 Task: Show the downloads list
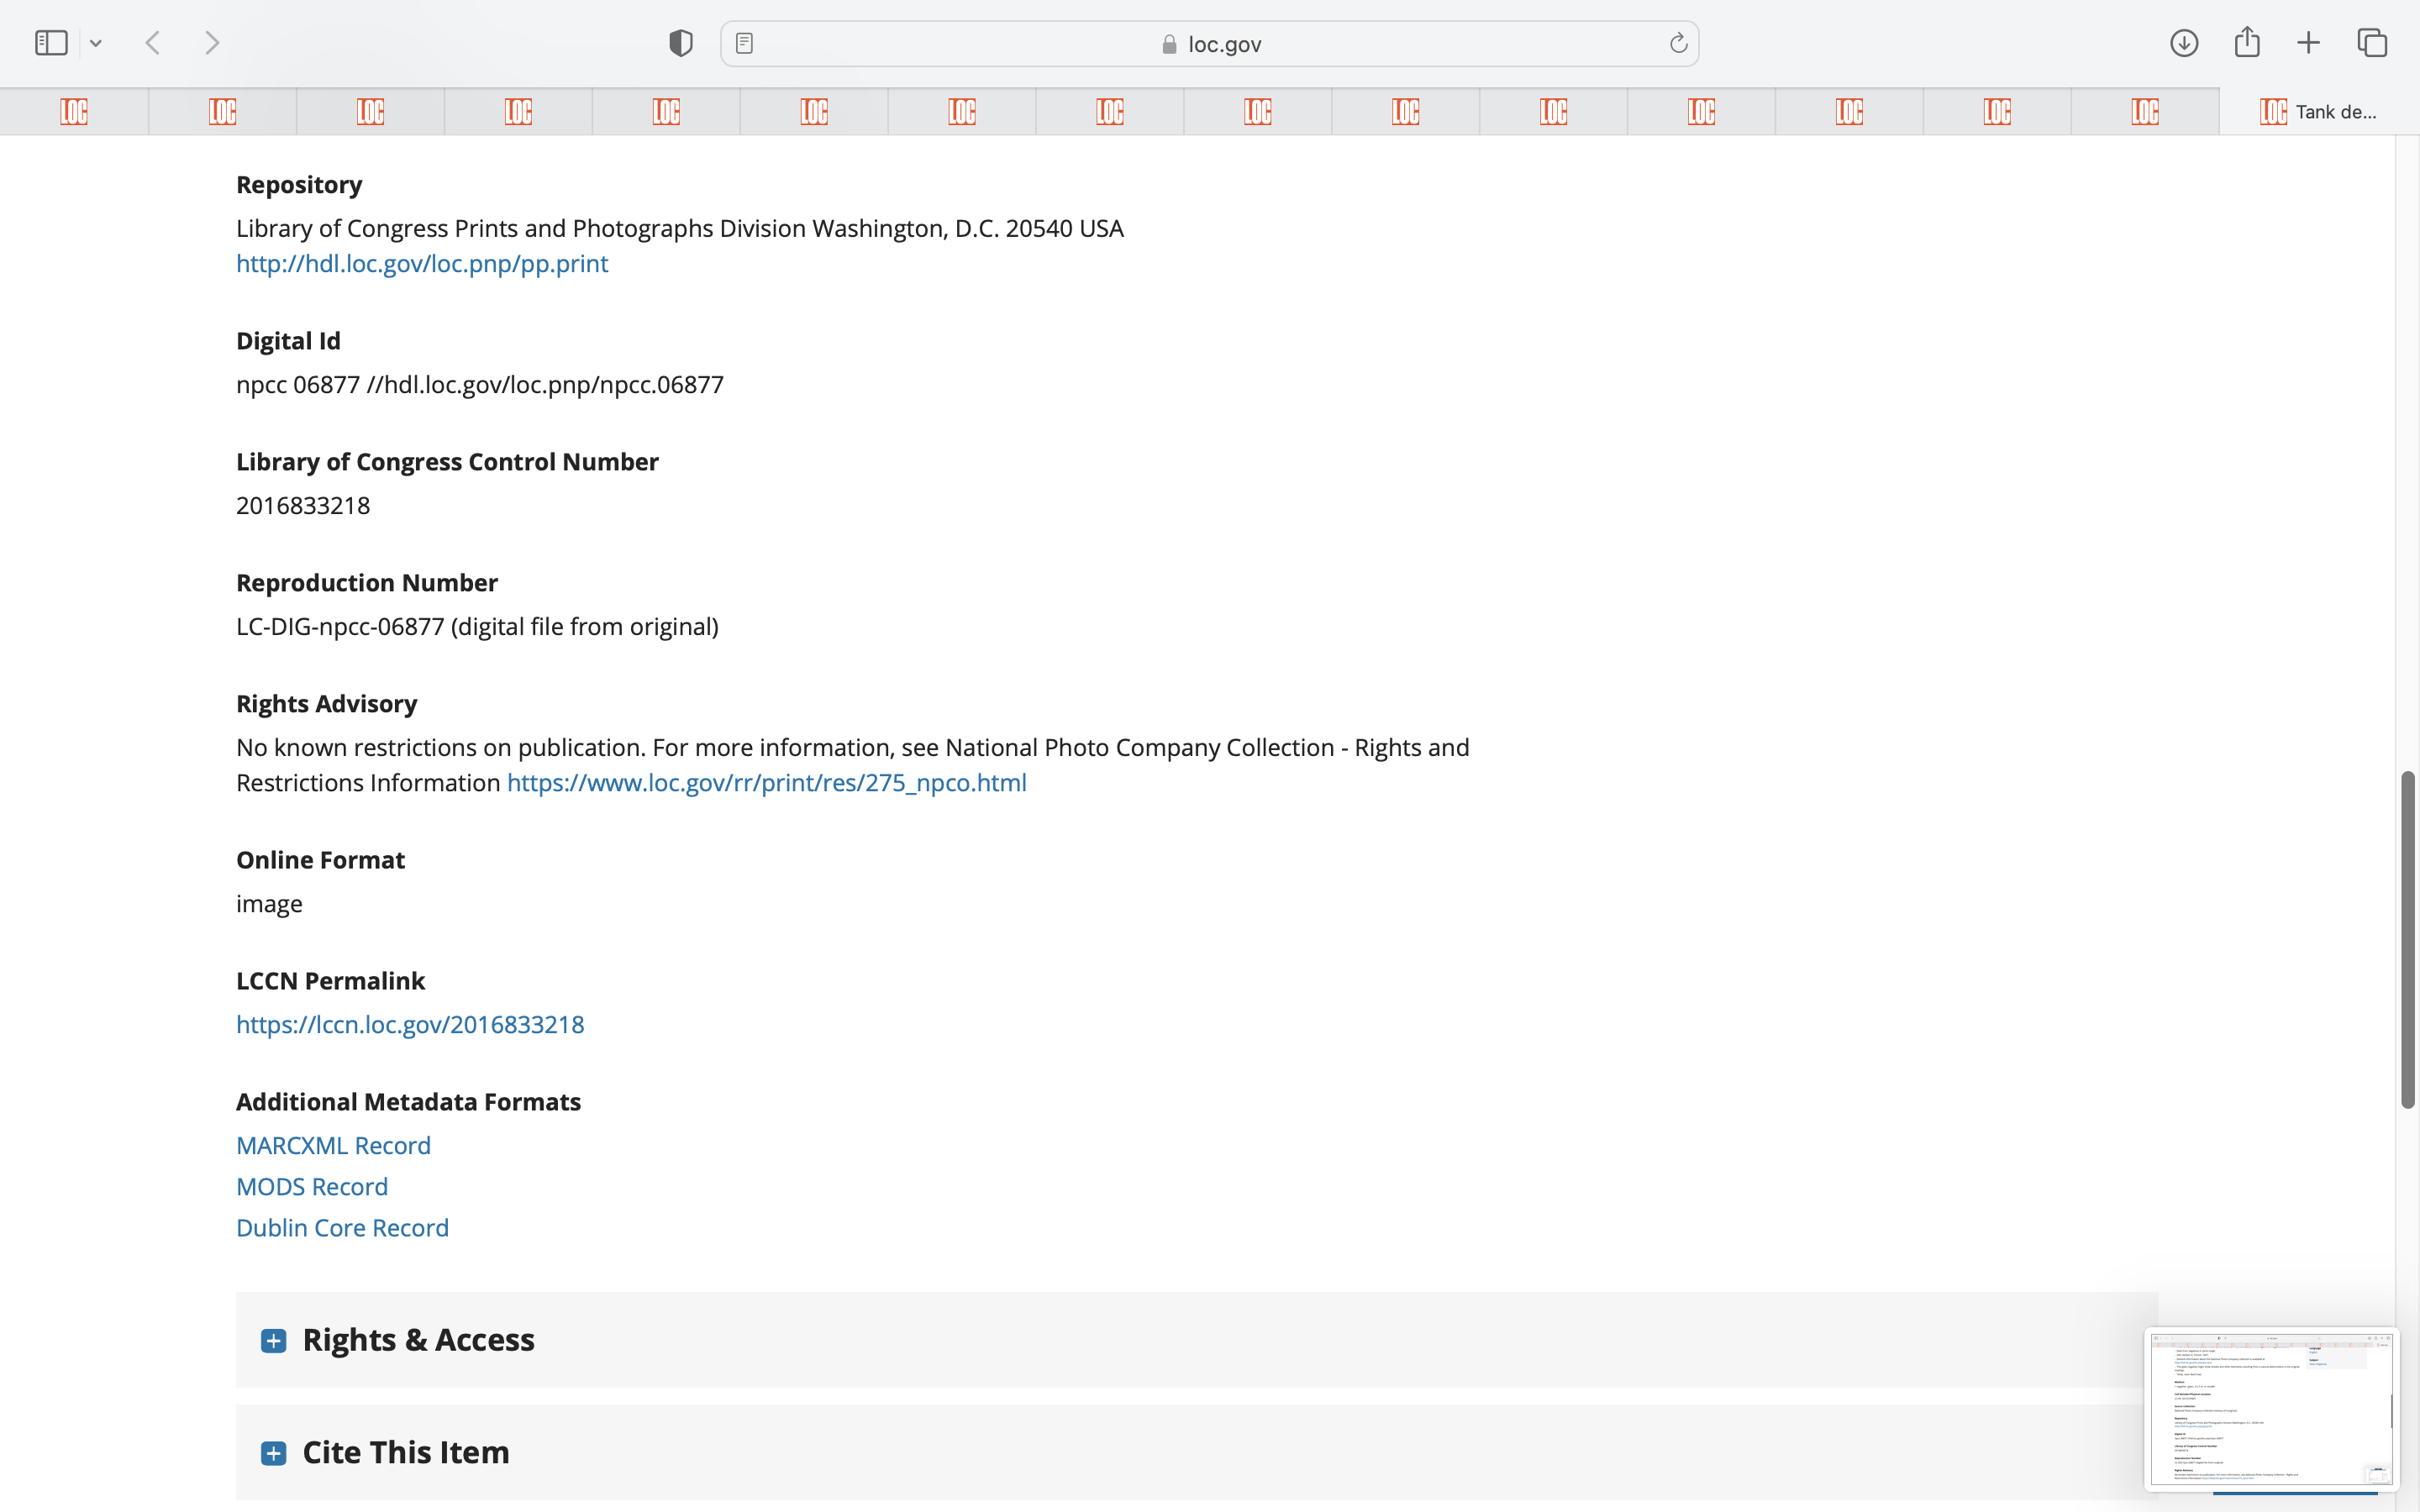pos(2183,43)
